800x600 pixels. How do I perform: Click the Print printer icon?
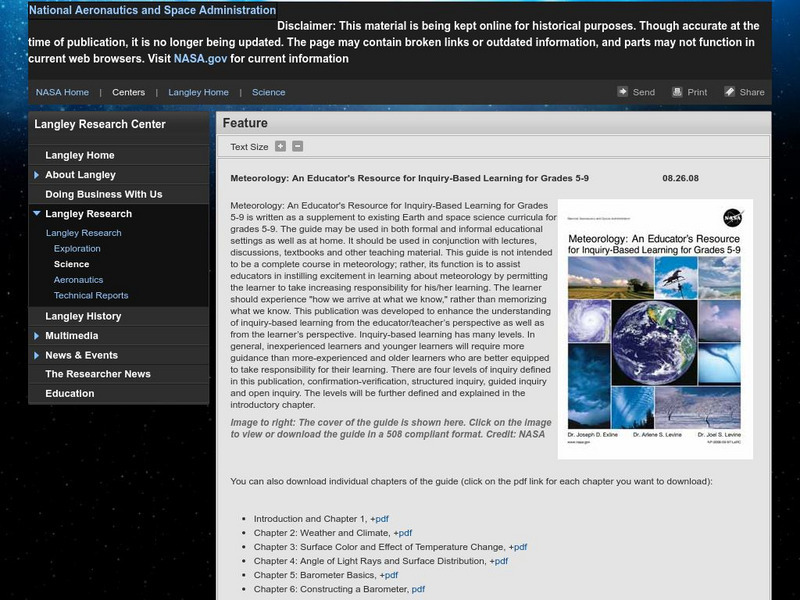point(677,92)
